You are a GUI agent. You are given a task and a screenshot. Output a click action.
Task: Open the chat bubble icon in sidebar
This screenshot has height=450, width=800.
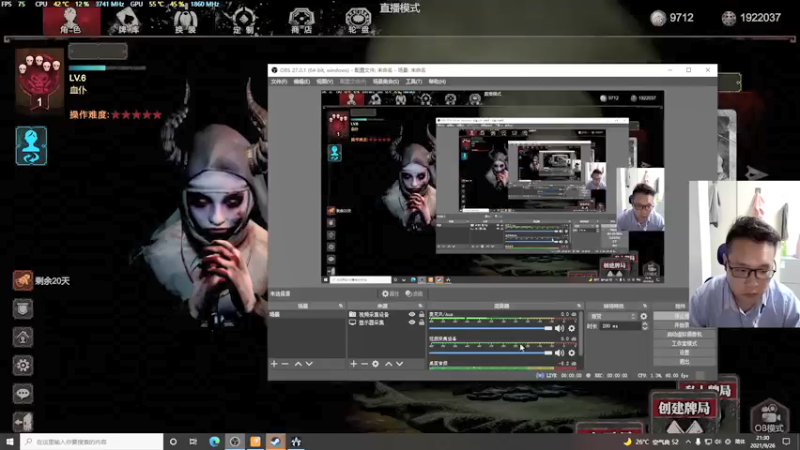[x=23, y=393]
